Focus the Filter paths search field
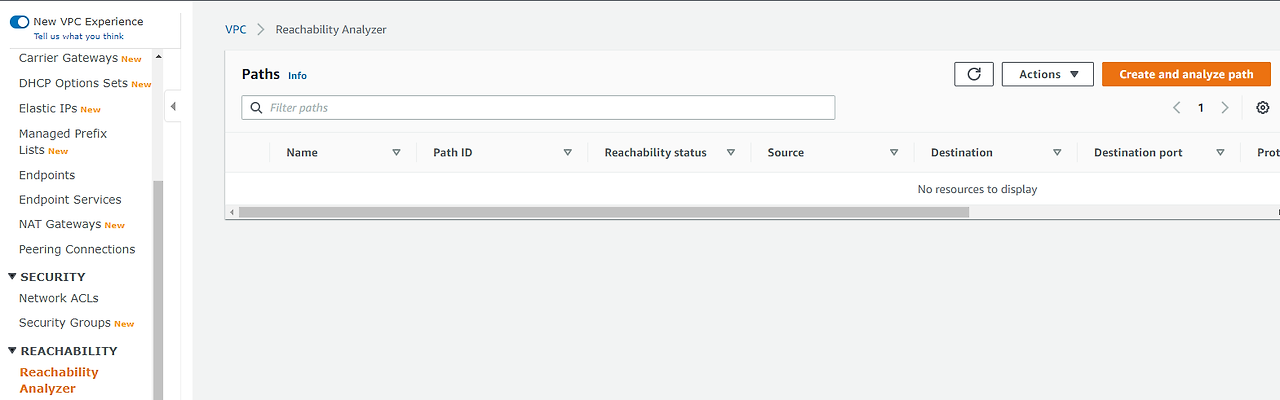 [538, 108]
